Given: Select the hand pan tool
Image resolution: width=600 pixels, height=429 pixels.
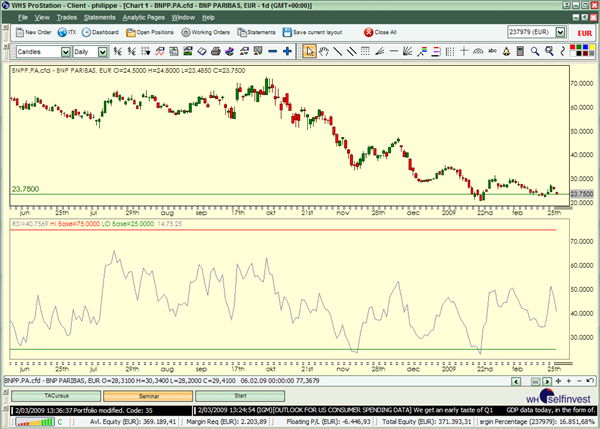Looking at the screenshot, I should point(324,51).
